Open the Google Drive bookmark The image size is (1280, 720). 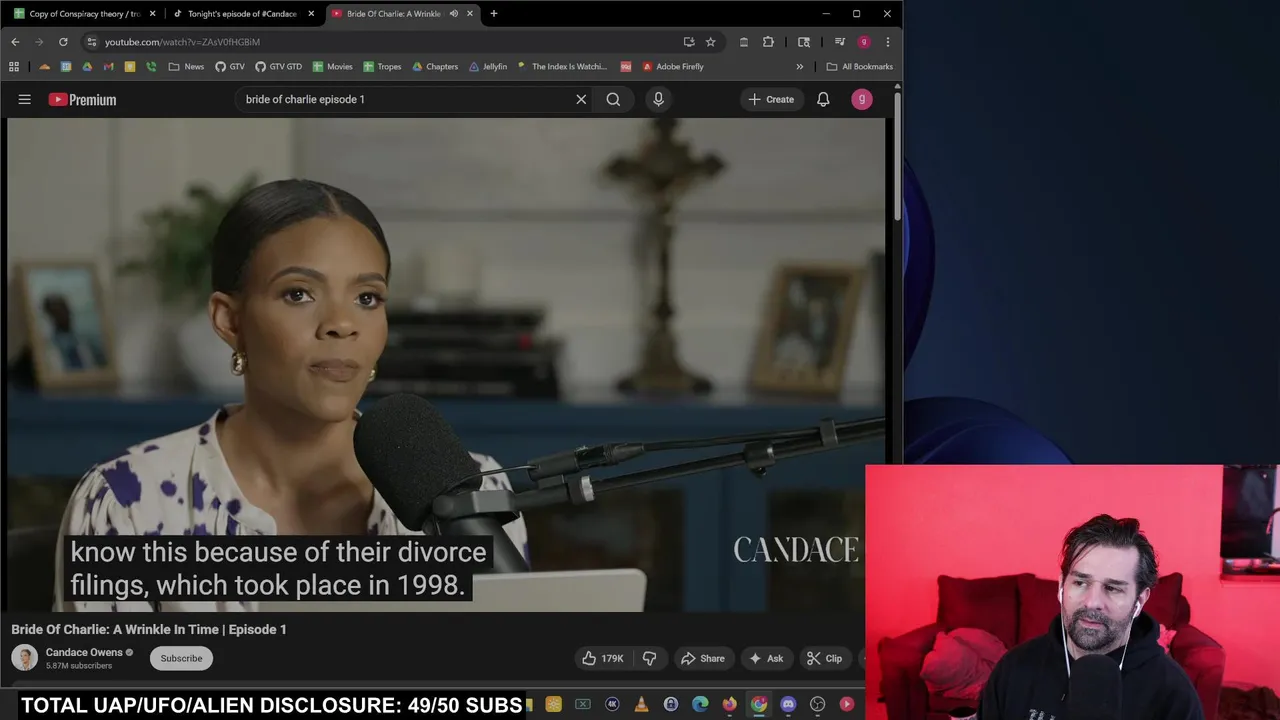coord(87,67)
